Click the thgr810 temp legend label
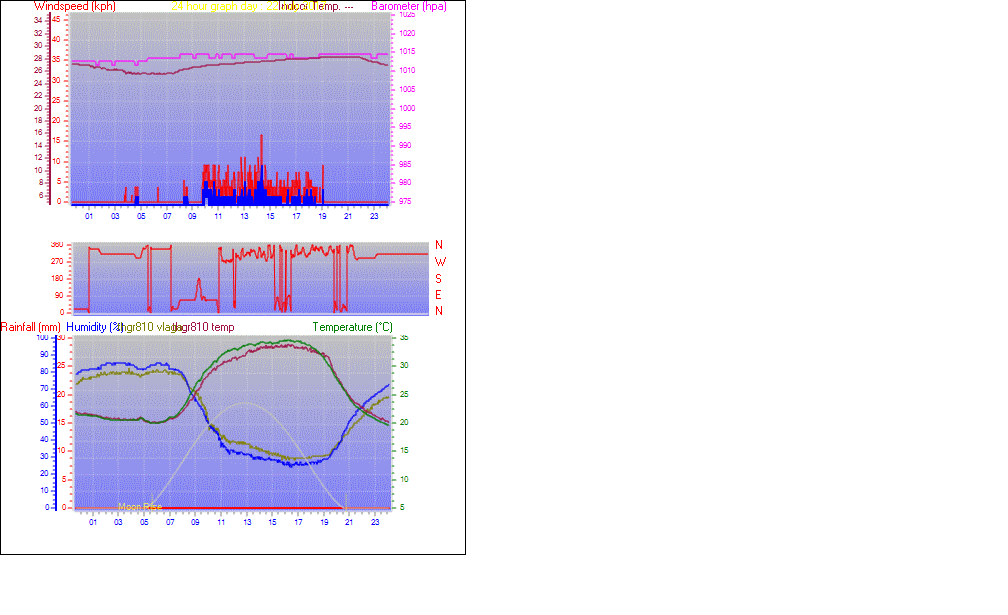1008x615 pixels. (x=205, y=327)
